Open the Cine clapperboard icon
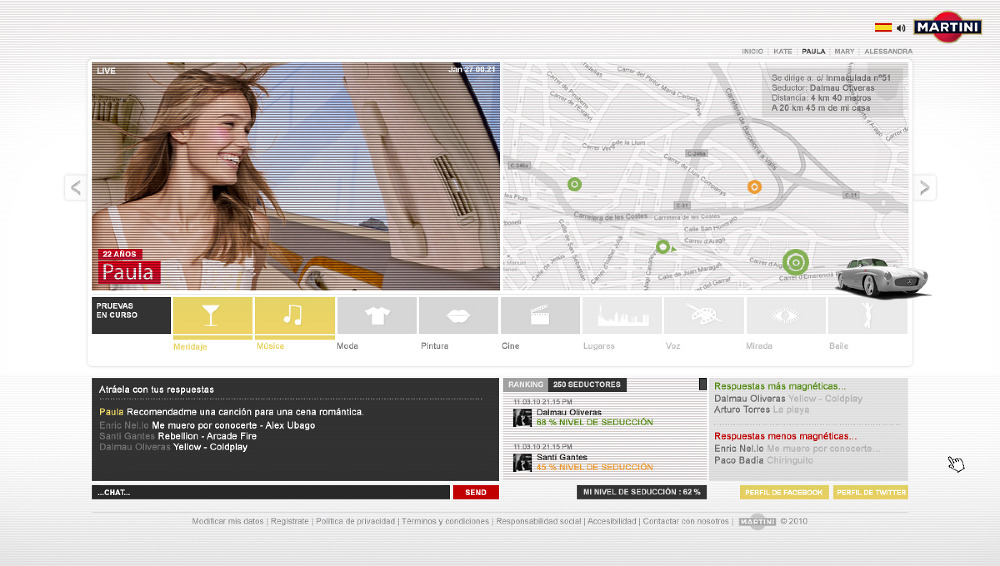This screenshot has width=1000, height=566. (540, 316)
